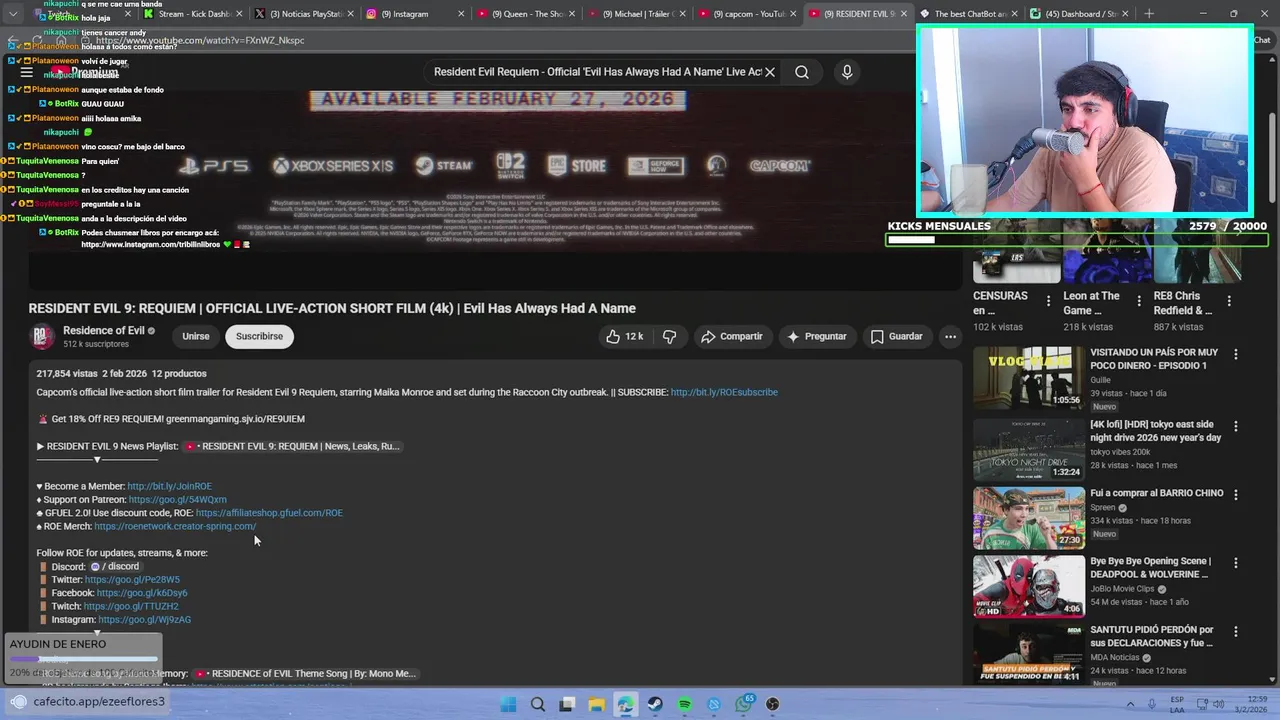
Task: Open the Residence of Evil channel name
Action: coord(104,331)
